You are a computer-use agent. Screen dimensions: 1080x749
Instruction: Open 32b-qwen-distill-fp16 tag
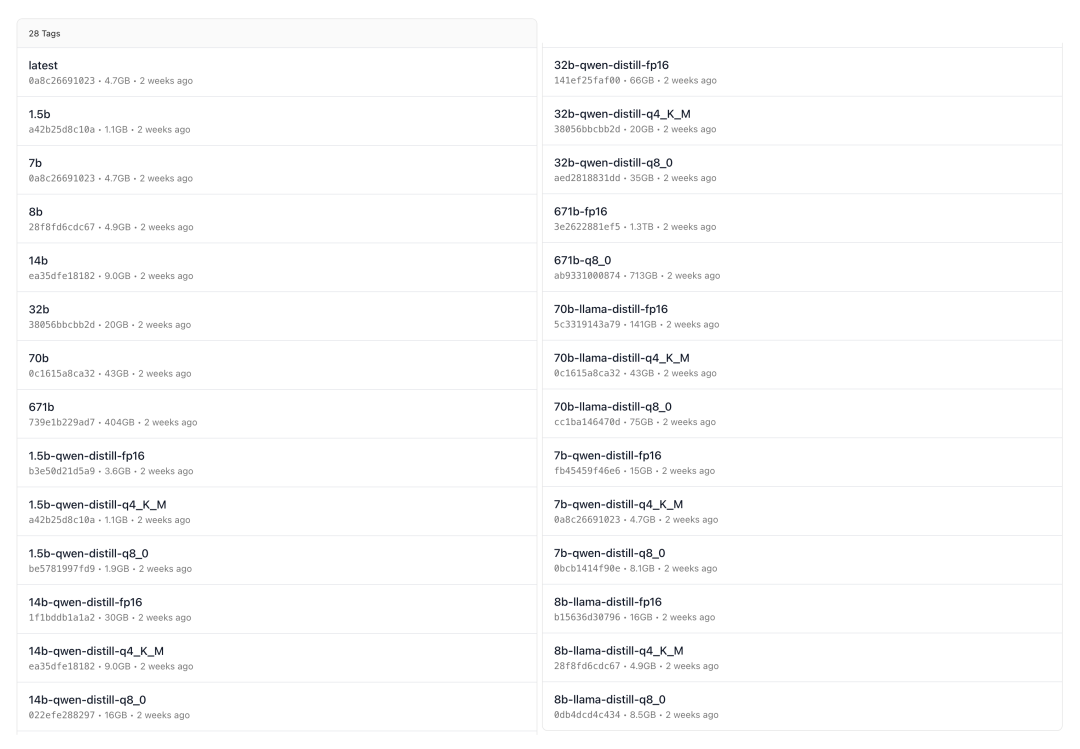point(611,65)
